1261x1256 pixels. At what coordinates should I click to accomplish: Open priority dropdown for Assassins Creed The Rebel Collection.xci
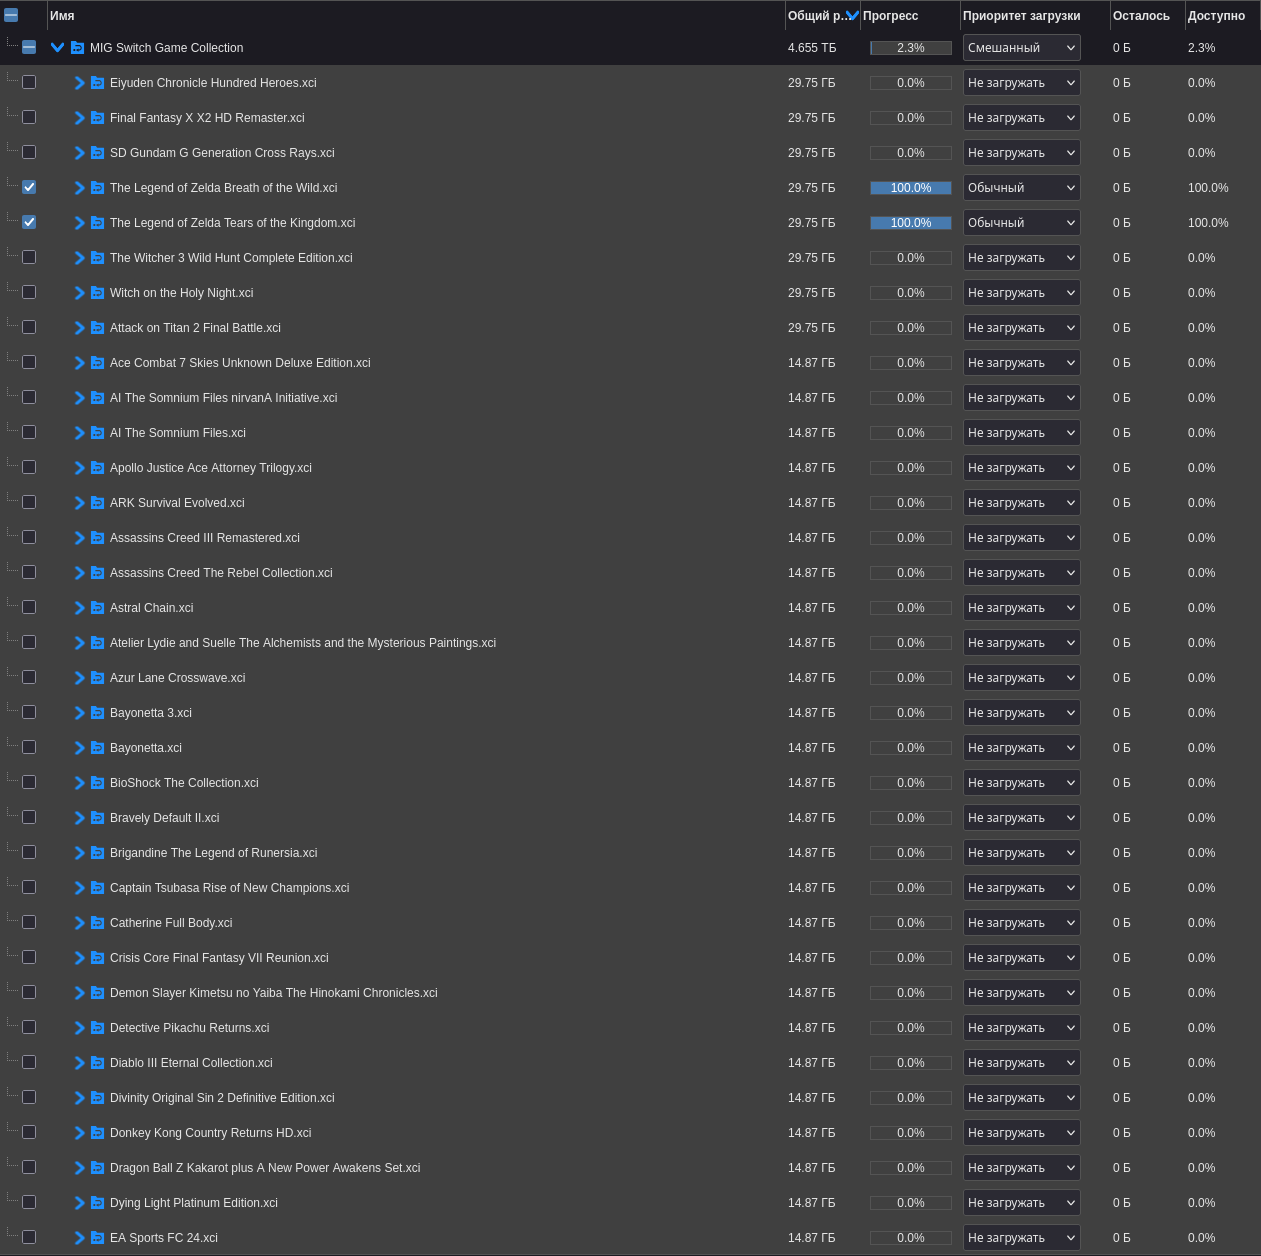tap(1021, 573)
